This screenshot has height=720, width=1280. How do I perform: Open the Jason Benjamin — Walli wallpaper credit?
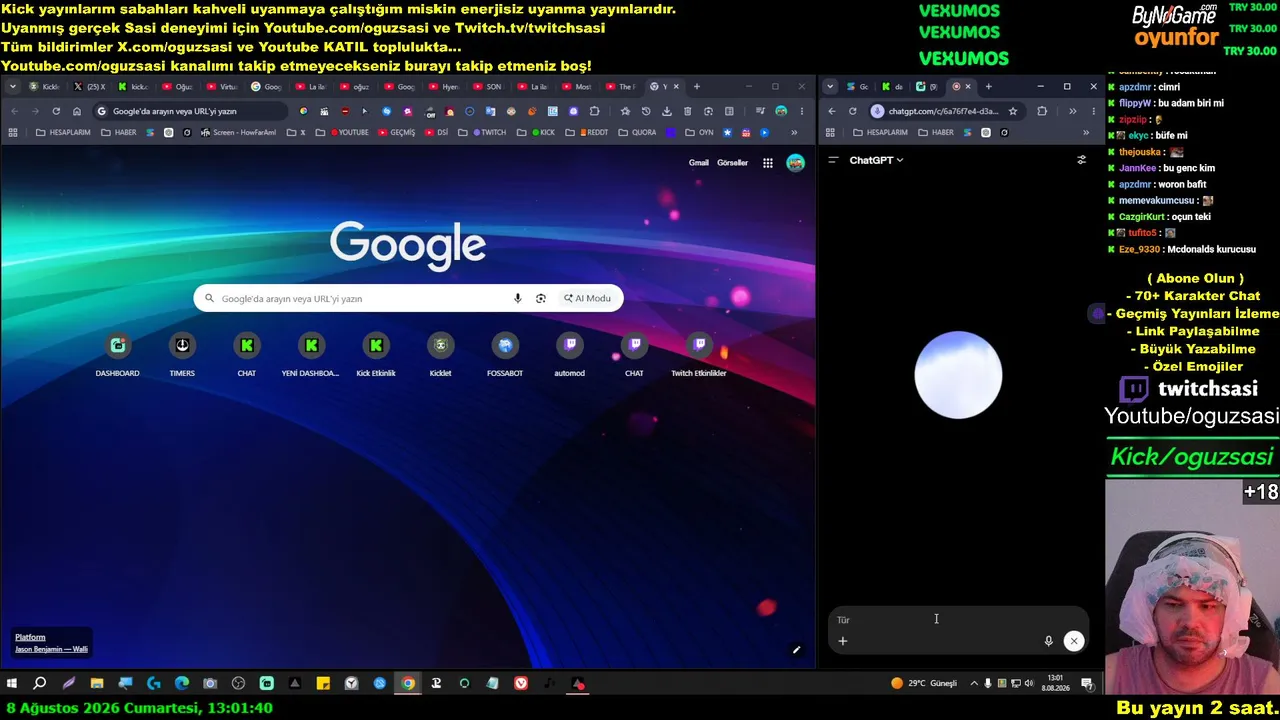pos(51,649)
